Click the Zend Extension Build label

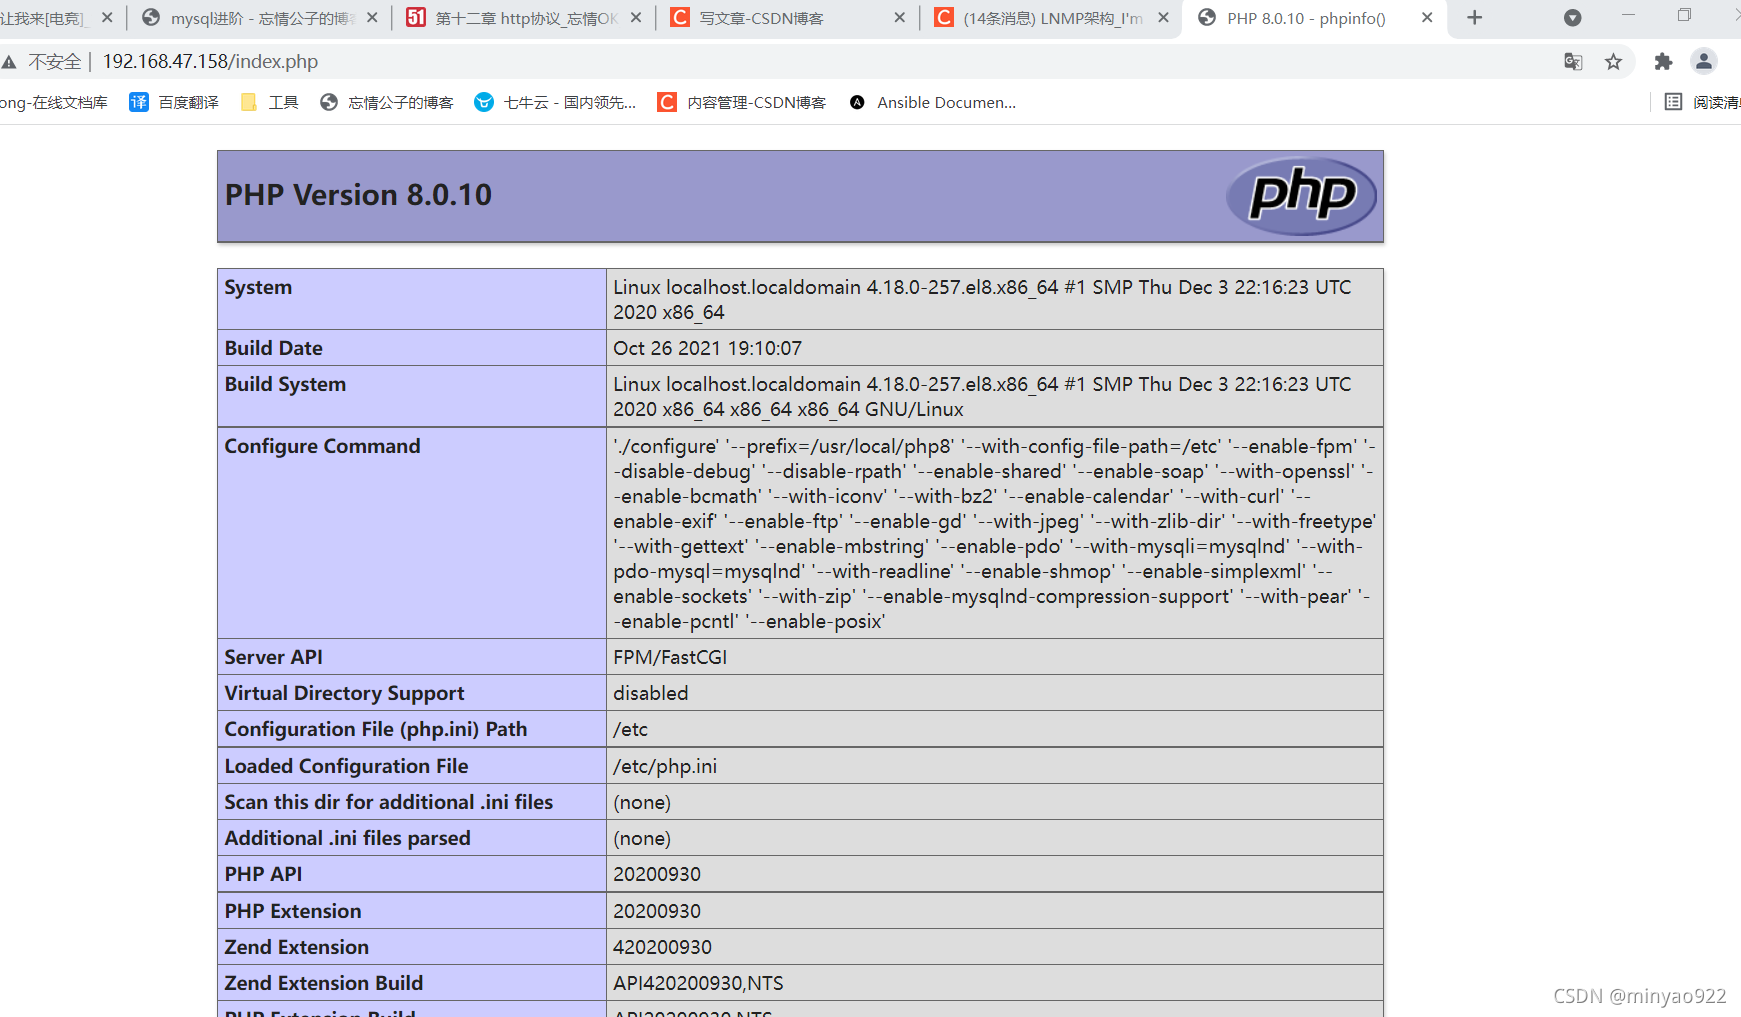pyautogui.click(x=323, y=983)
